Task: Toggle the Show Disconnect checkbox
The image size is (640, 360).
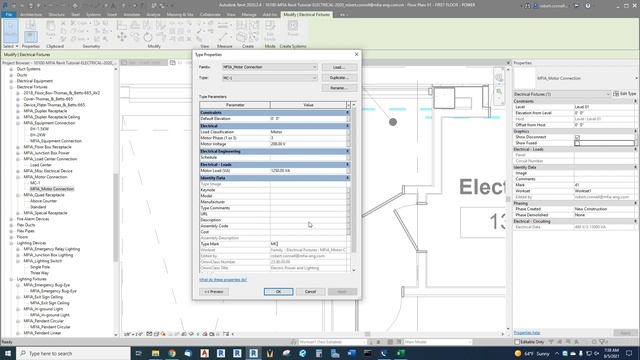Action: tap(577, 137)
